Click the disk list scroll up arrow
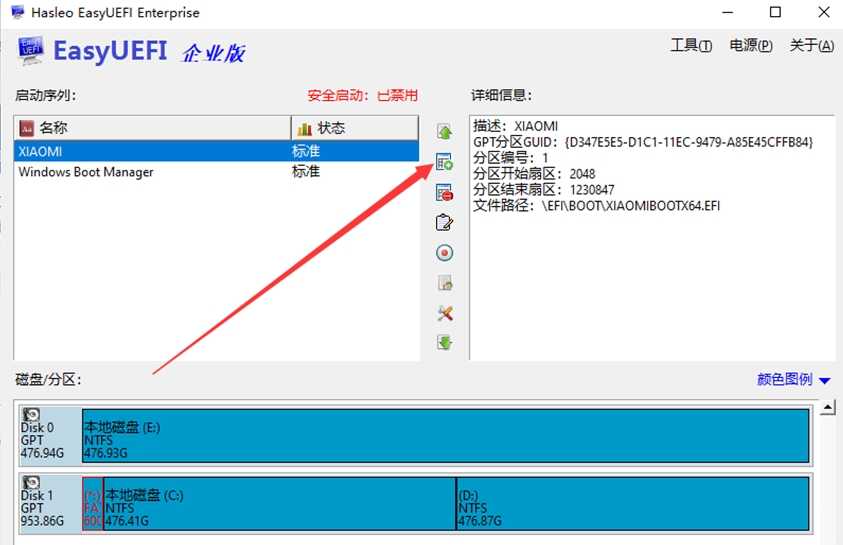Image resolution: width=843 pixels, height=545 pixels. 828,407
